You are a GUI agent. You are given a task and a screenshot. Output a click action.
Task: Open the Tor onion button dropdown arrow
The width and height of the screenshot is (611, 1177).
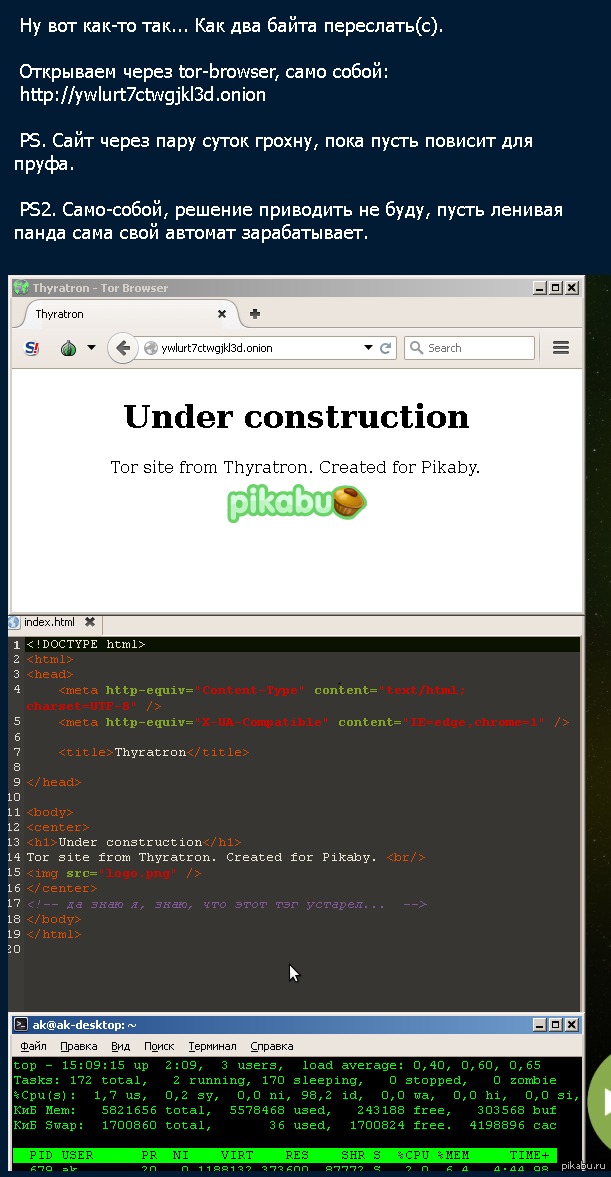91,348
